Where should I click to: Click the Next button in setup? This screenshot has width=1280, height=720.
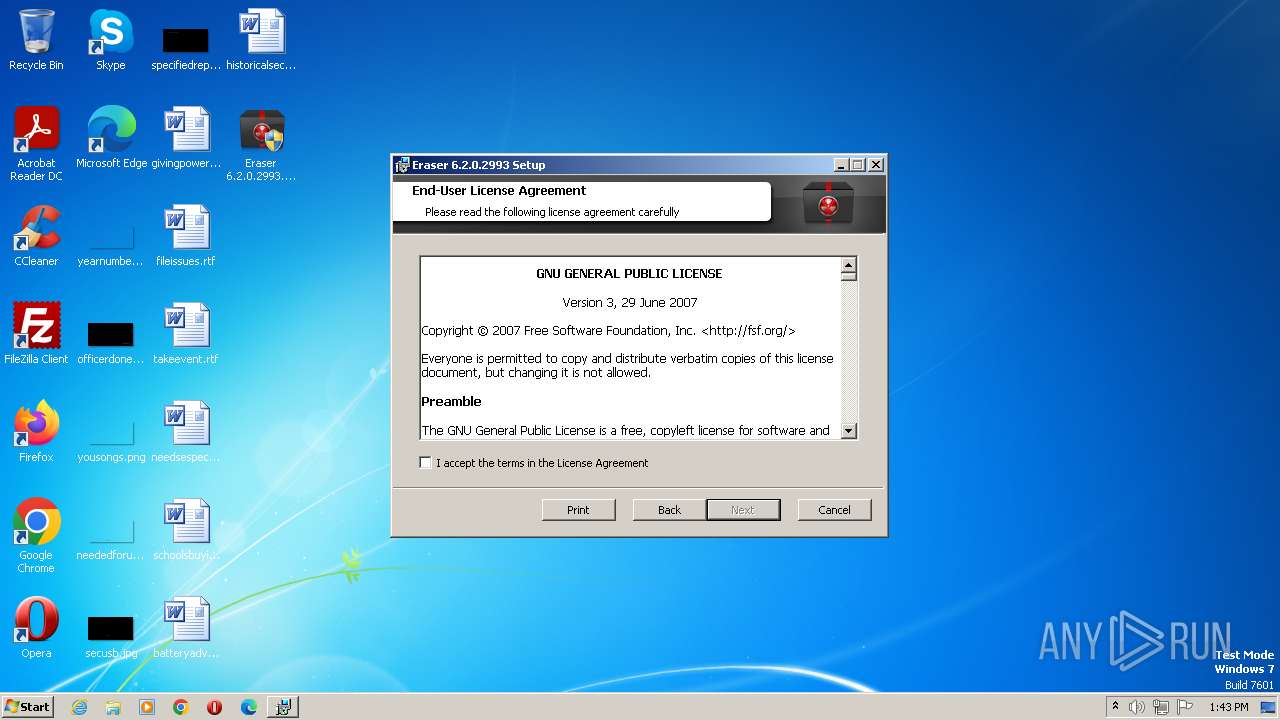pyautogui.click(x=743, y=510)
